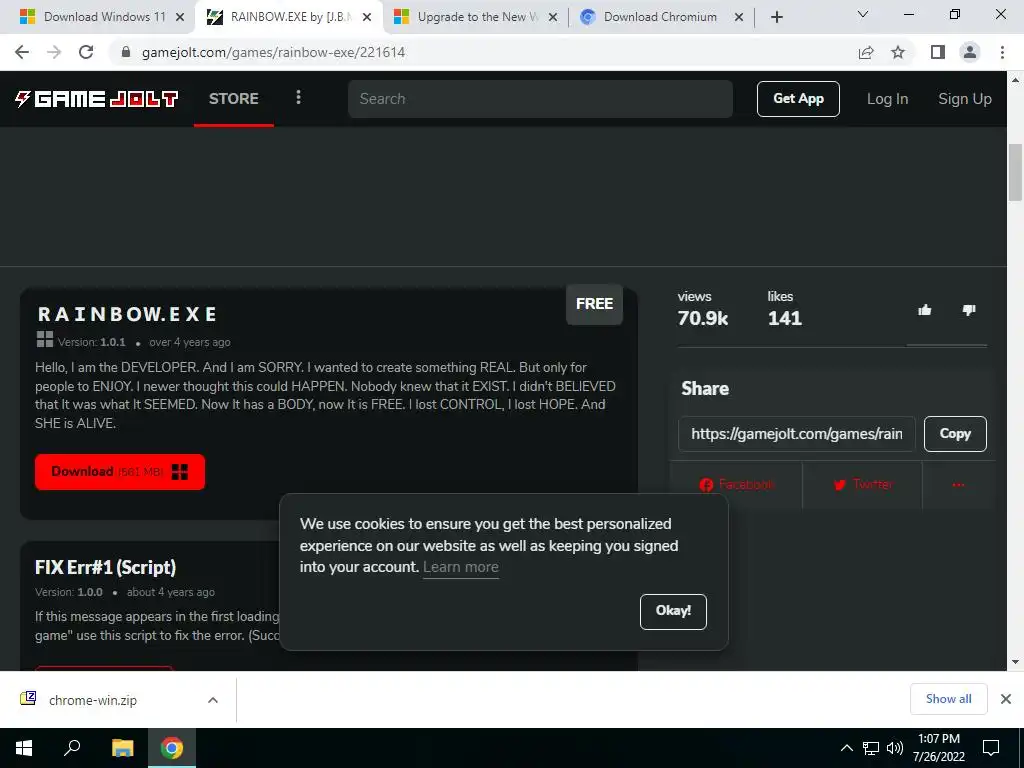Click the Game Jolt logo

97,99
